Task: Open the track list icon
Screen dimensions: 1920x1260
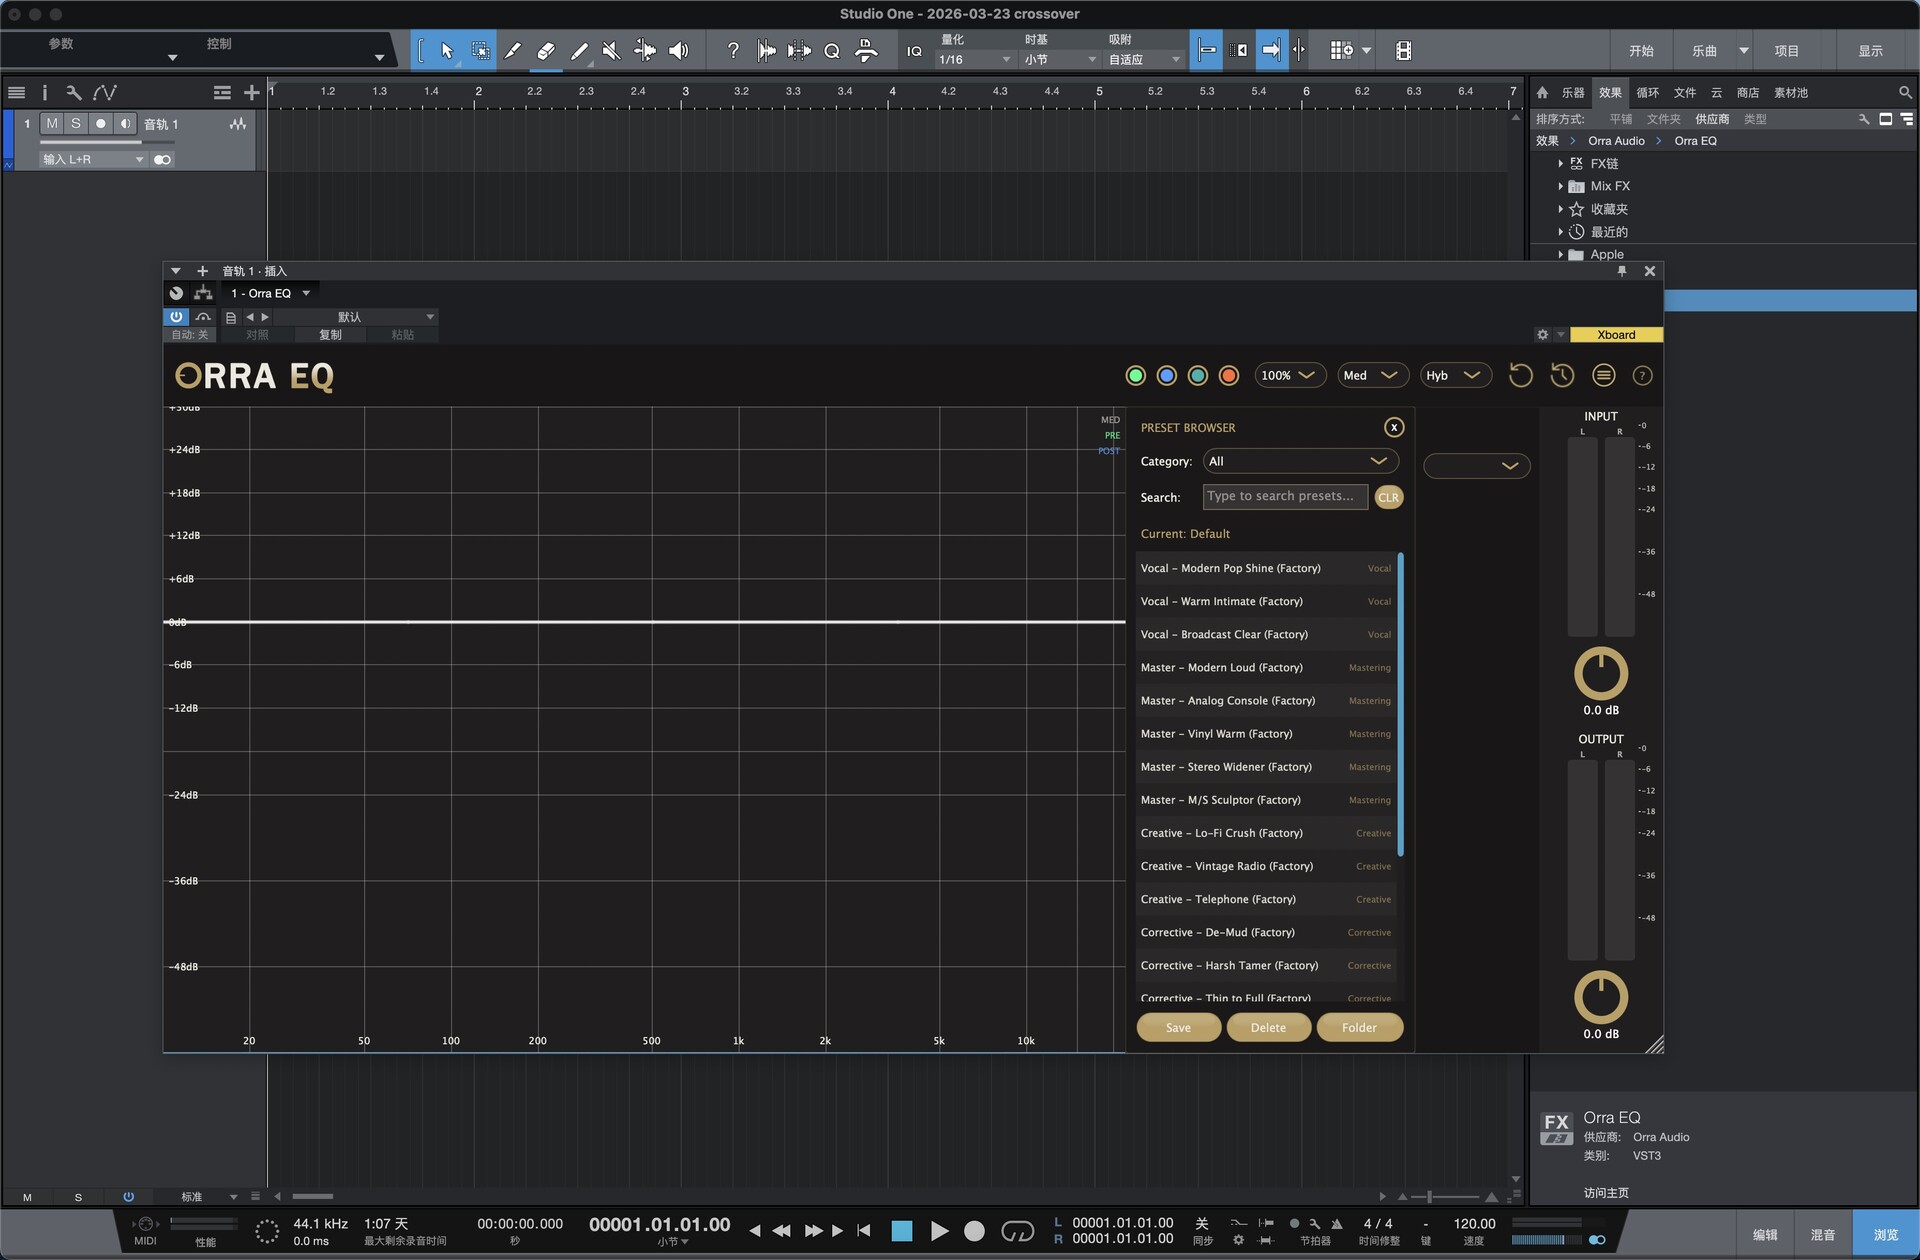Action: click(x=16, y=93)
